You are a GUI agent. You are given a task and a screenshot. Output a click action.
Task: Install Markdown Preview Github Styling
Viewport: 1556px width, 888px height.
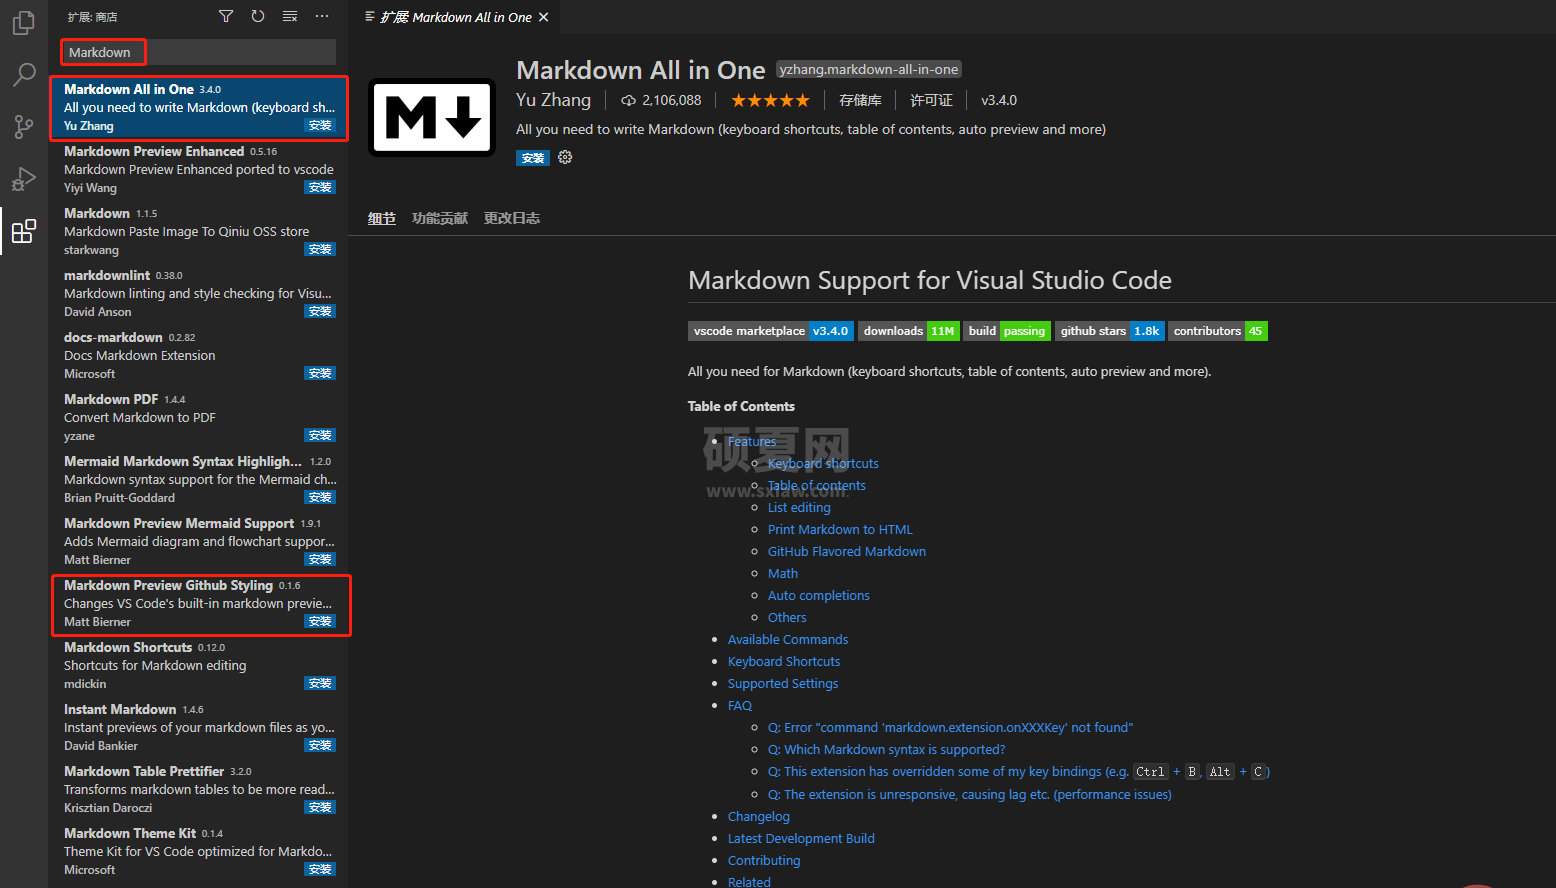click(320, 622)
